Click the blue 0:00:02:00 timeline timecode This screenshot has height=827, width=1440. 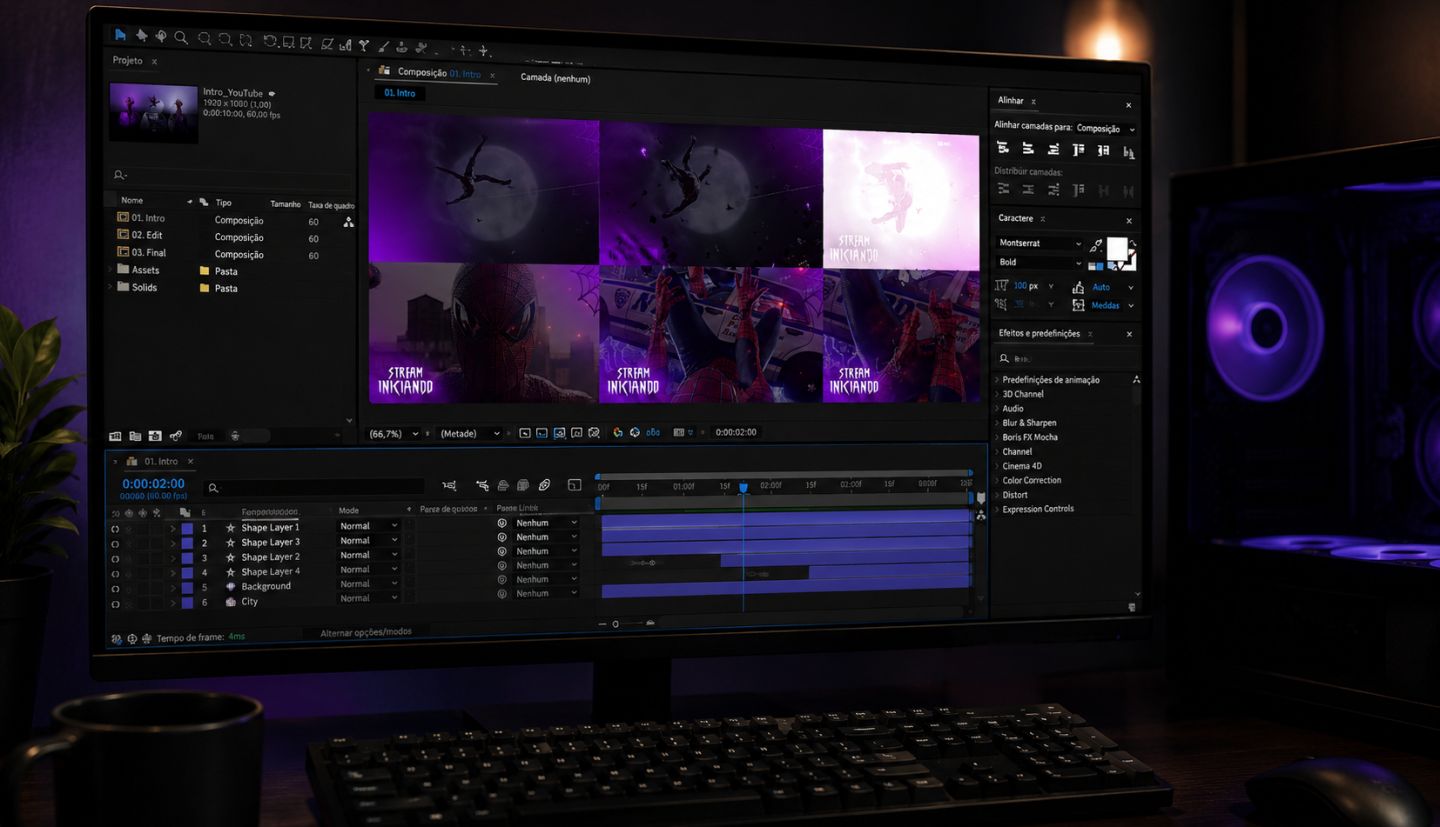(153, 484)
